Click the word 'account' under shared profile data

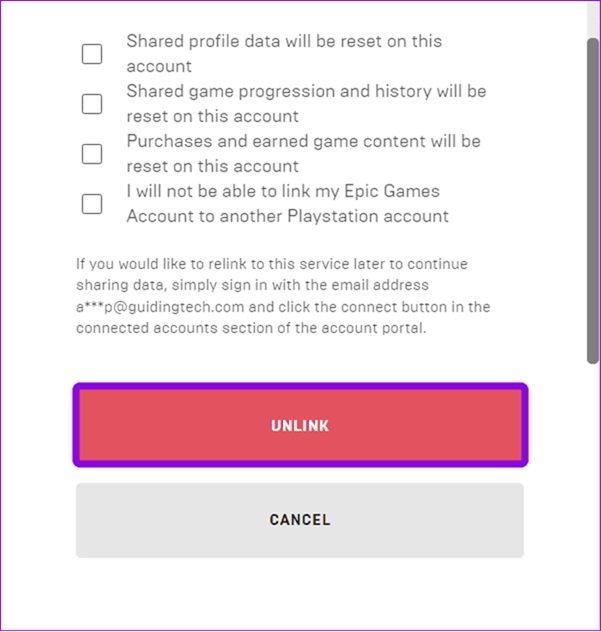click(x=158, y=66)
